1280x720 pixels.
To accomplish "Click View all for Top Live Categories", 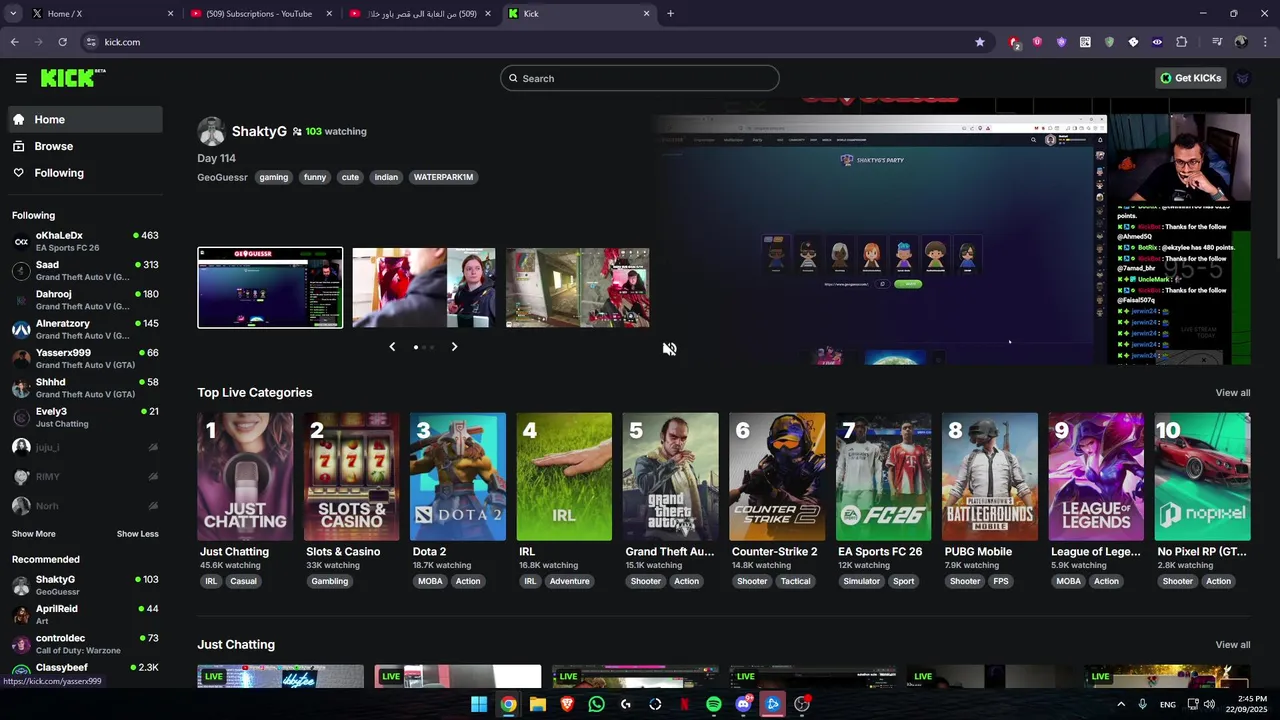I will pyautogui.click(x=1232, y=393).
